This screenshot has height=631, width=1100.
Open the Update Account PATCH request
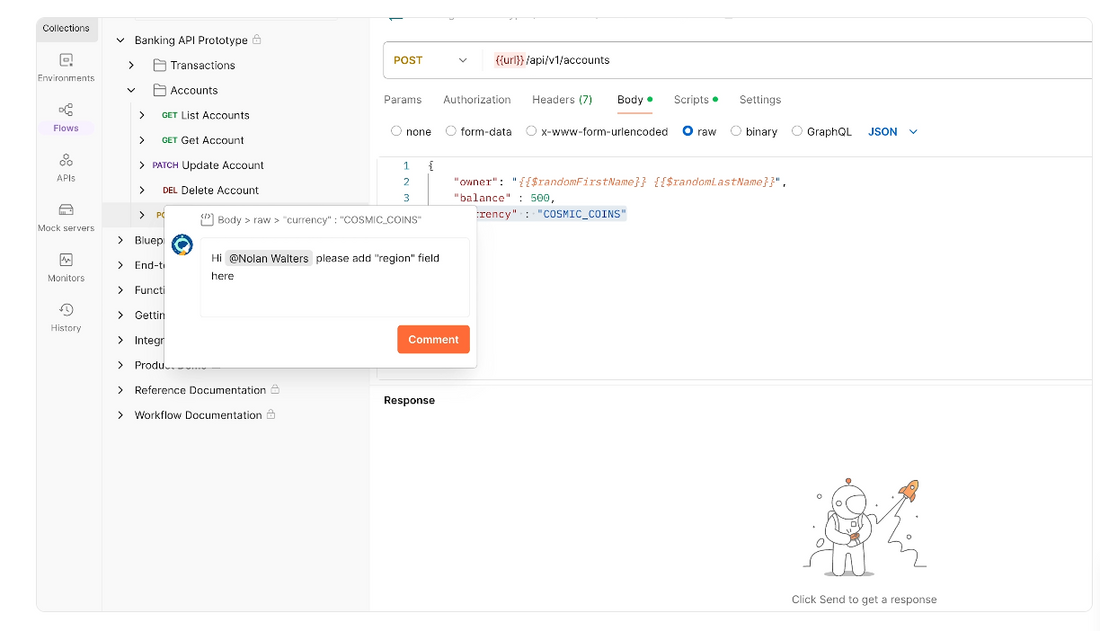click(222, 165)
